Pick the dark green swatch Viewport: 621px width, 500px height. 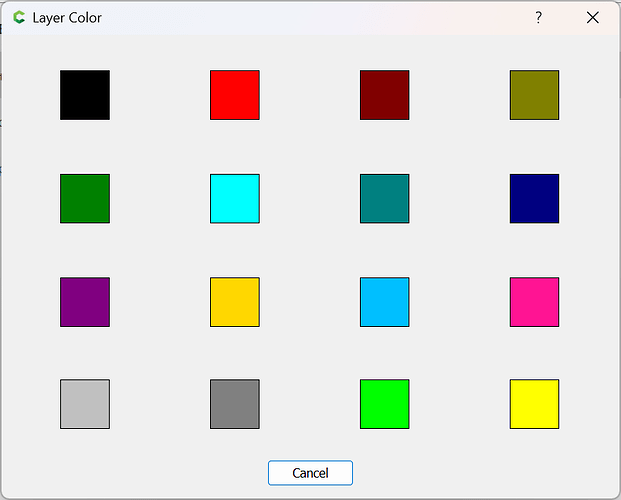tap(85, 198)
